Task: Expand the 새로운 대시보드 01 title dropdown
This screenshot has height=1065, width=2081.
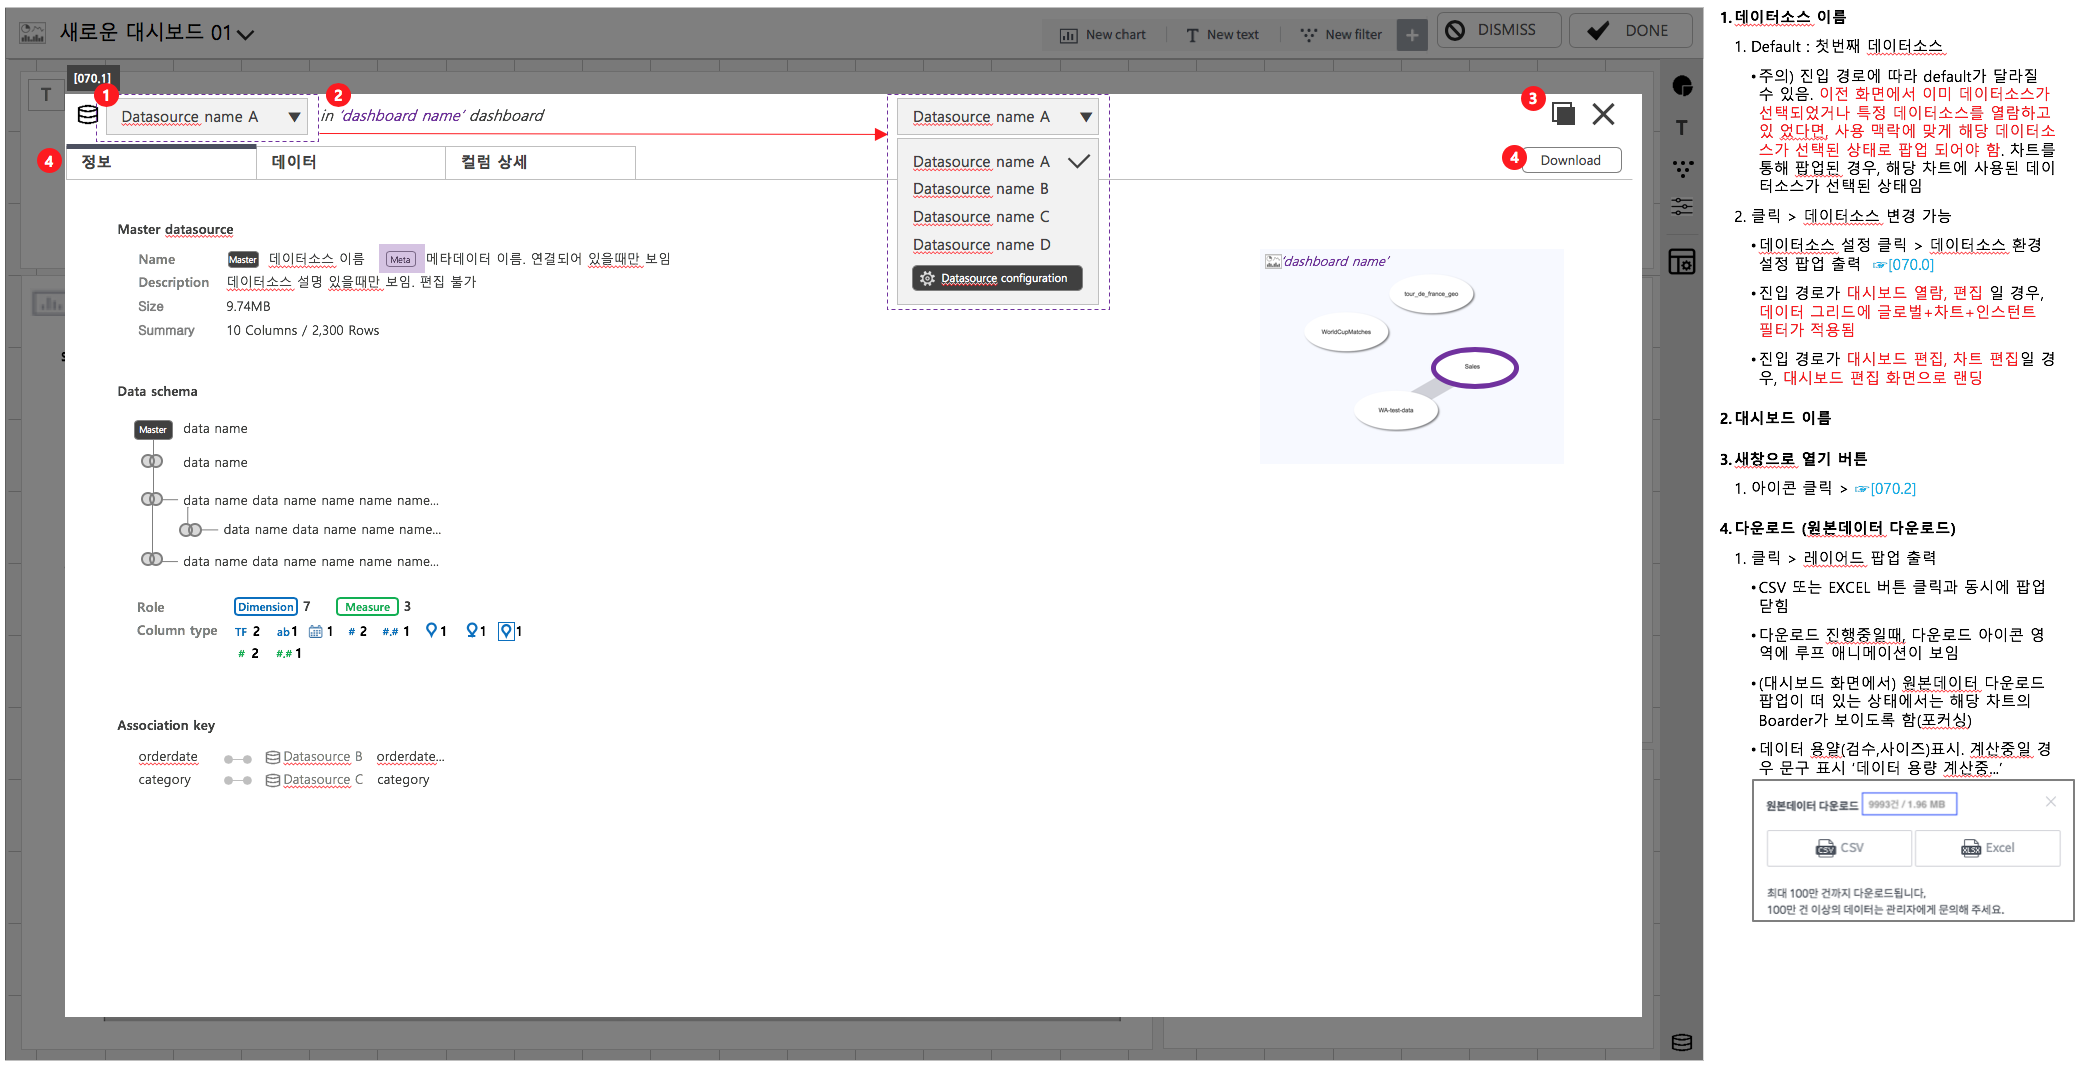Action: point(243,33)
